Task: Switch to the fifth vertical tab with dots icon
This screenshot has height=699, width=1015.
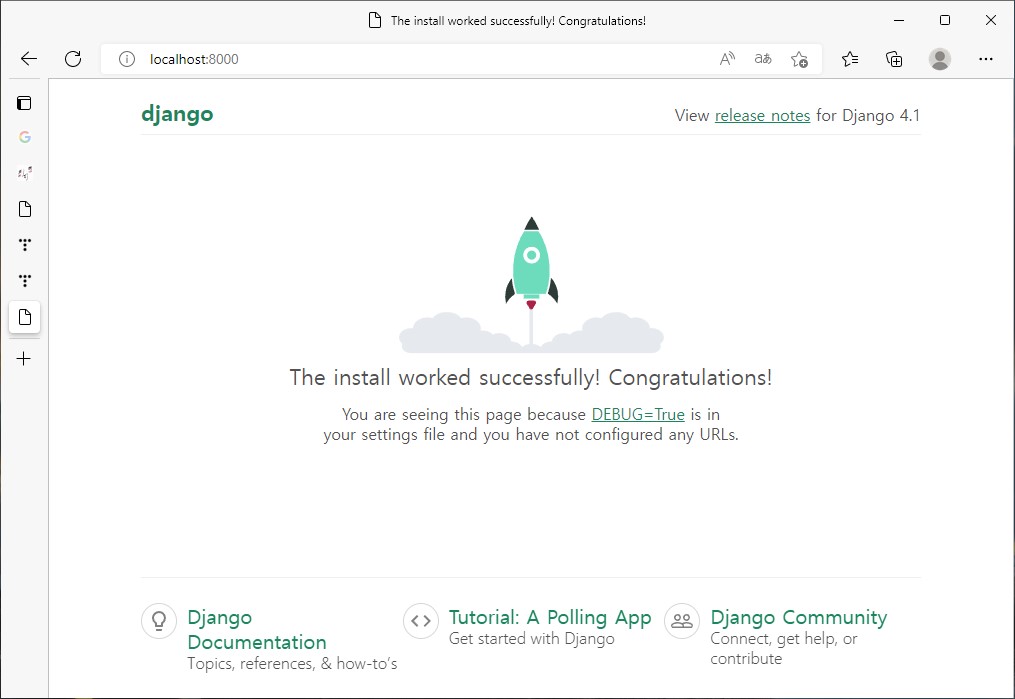Action: [25, 245]
